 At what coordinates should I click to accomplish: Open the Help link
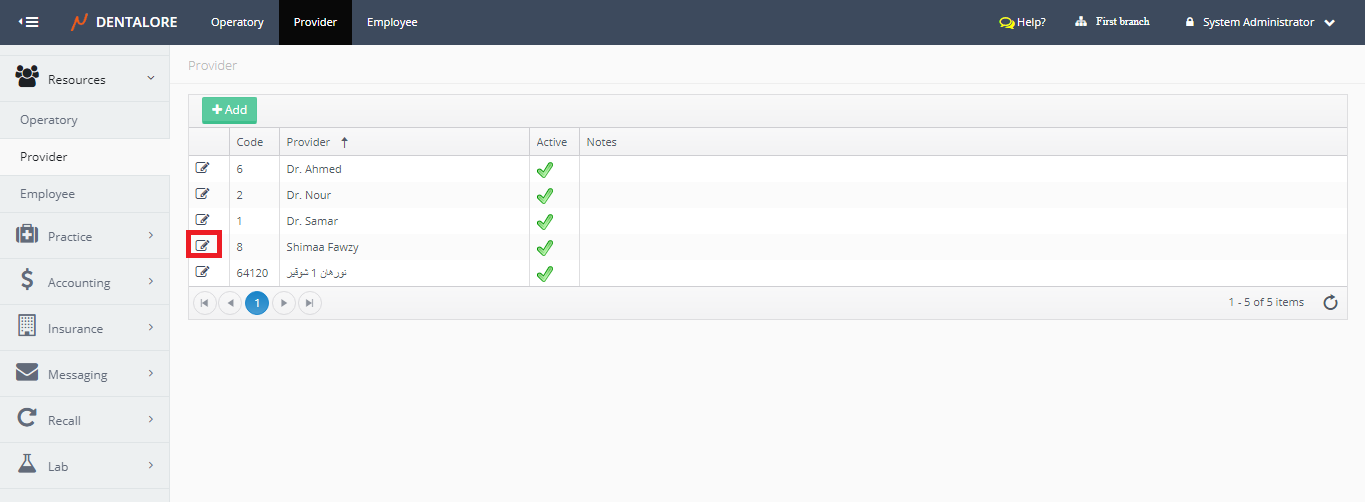[1022, 22]
